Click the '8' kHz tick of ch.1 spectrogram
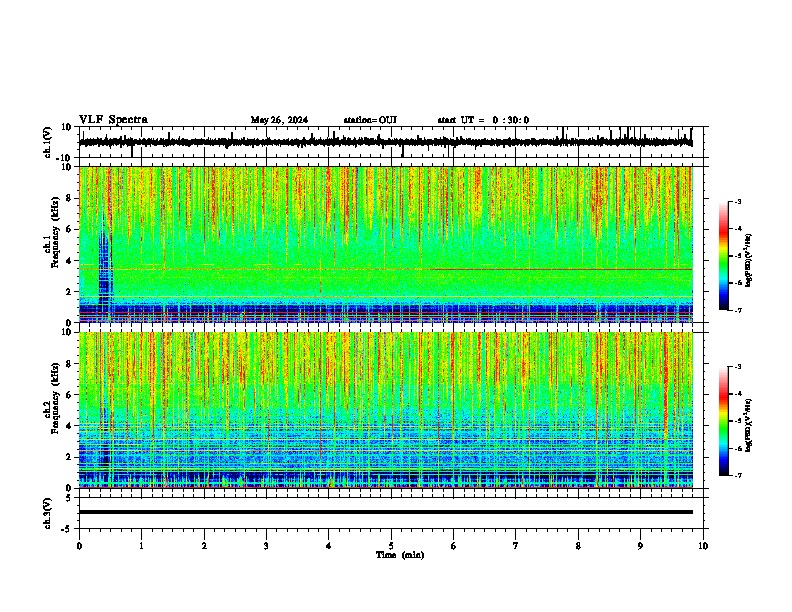The height and width of the screenshot is (612, 792). click(69, 198)
